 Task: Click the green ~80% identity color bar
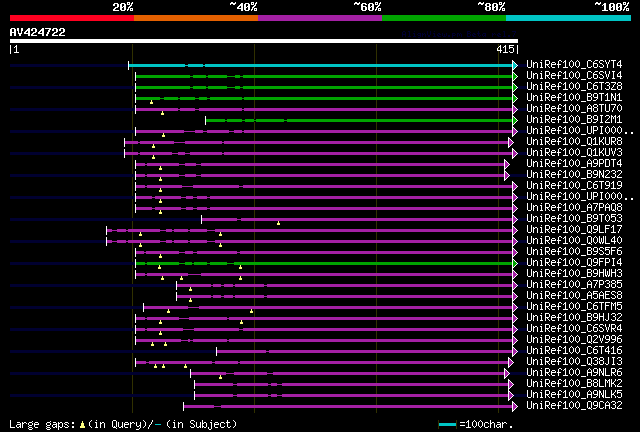coord(444,18)
